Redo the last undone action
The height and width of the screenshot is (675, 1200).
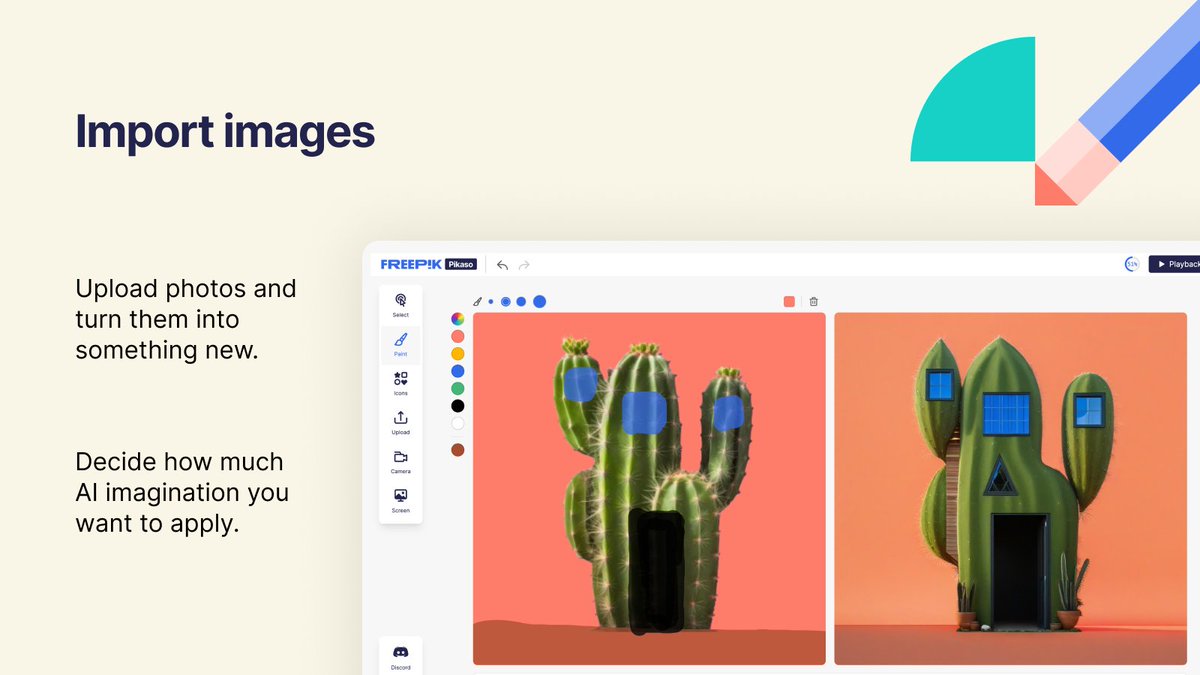point(524,265)
